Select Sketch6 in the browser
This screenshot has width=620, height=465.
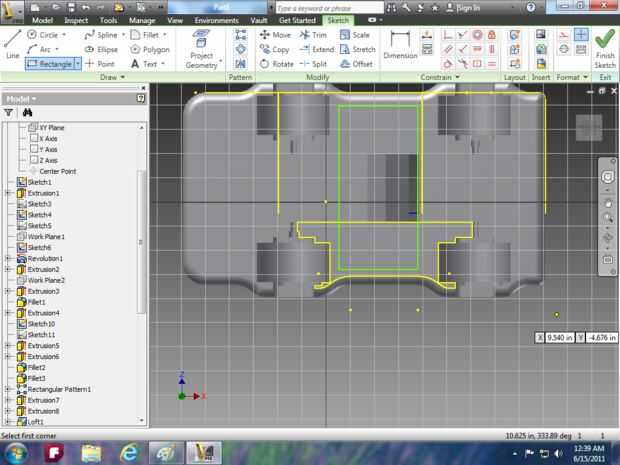34,248
